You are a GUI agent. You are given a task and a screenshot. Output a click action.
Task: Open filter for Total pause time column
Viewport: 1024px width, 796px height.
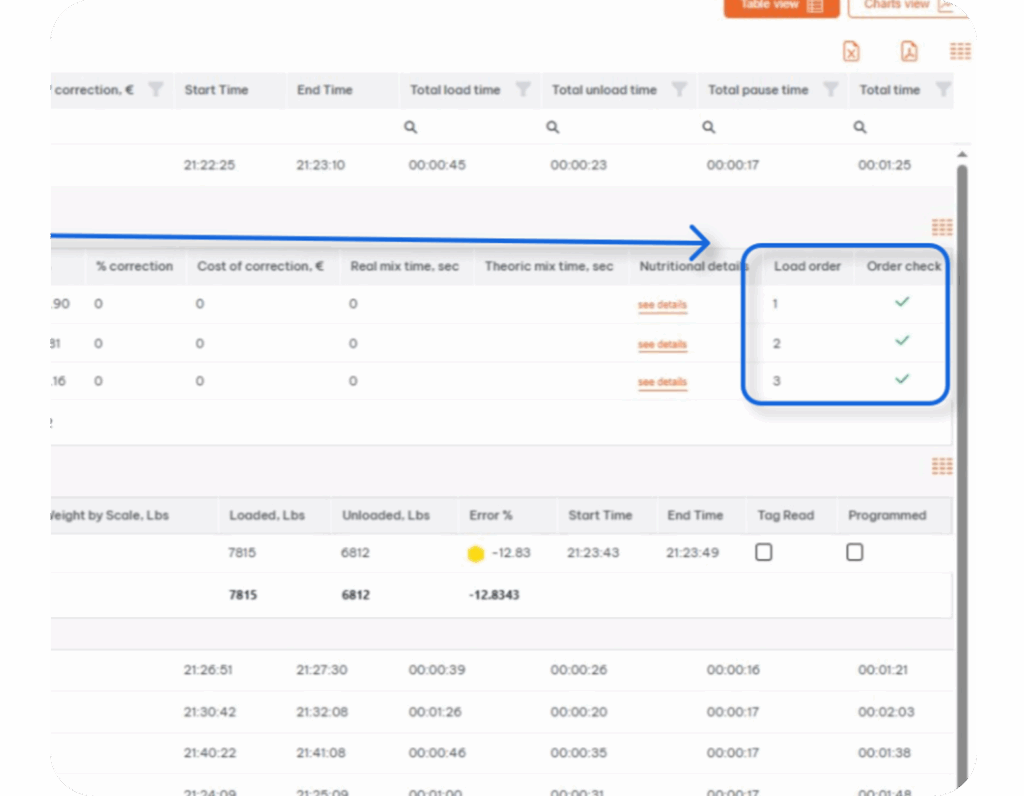[830, 90]
